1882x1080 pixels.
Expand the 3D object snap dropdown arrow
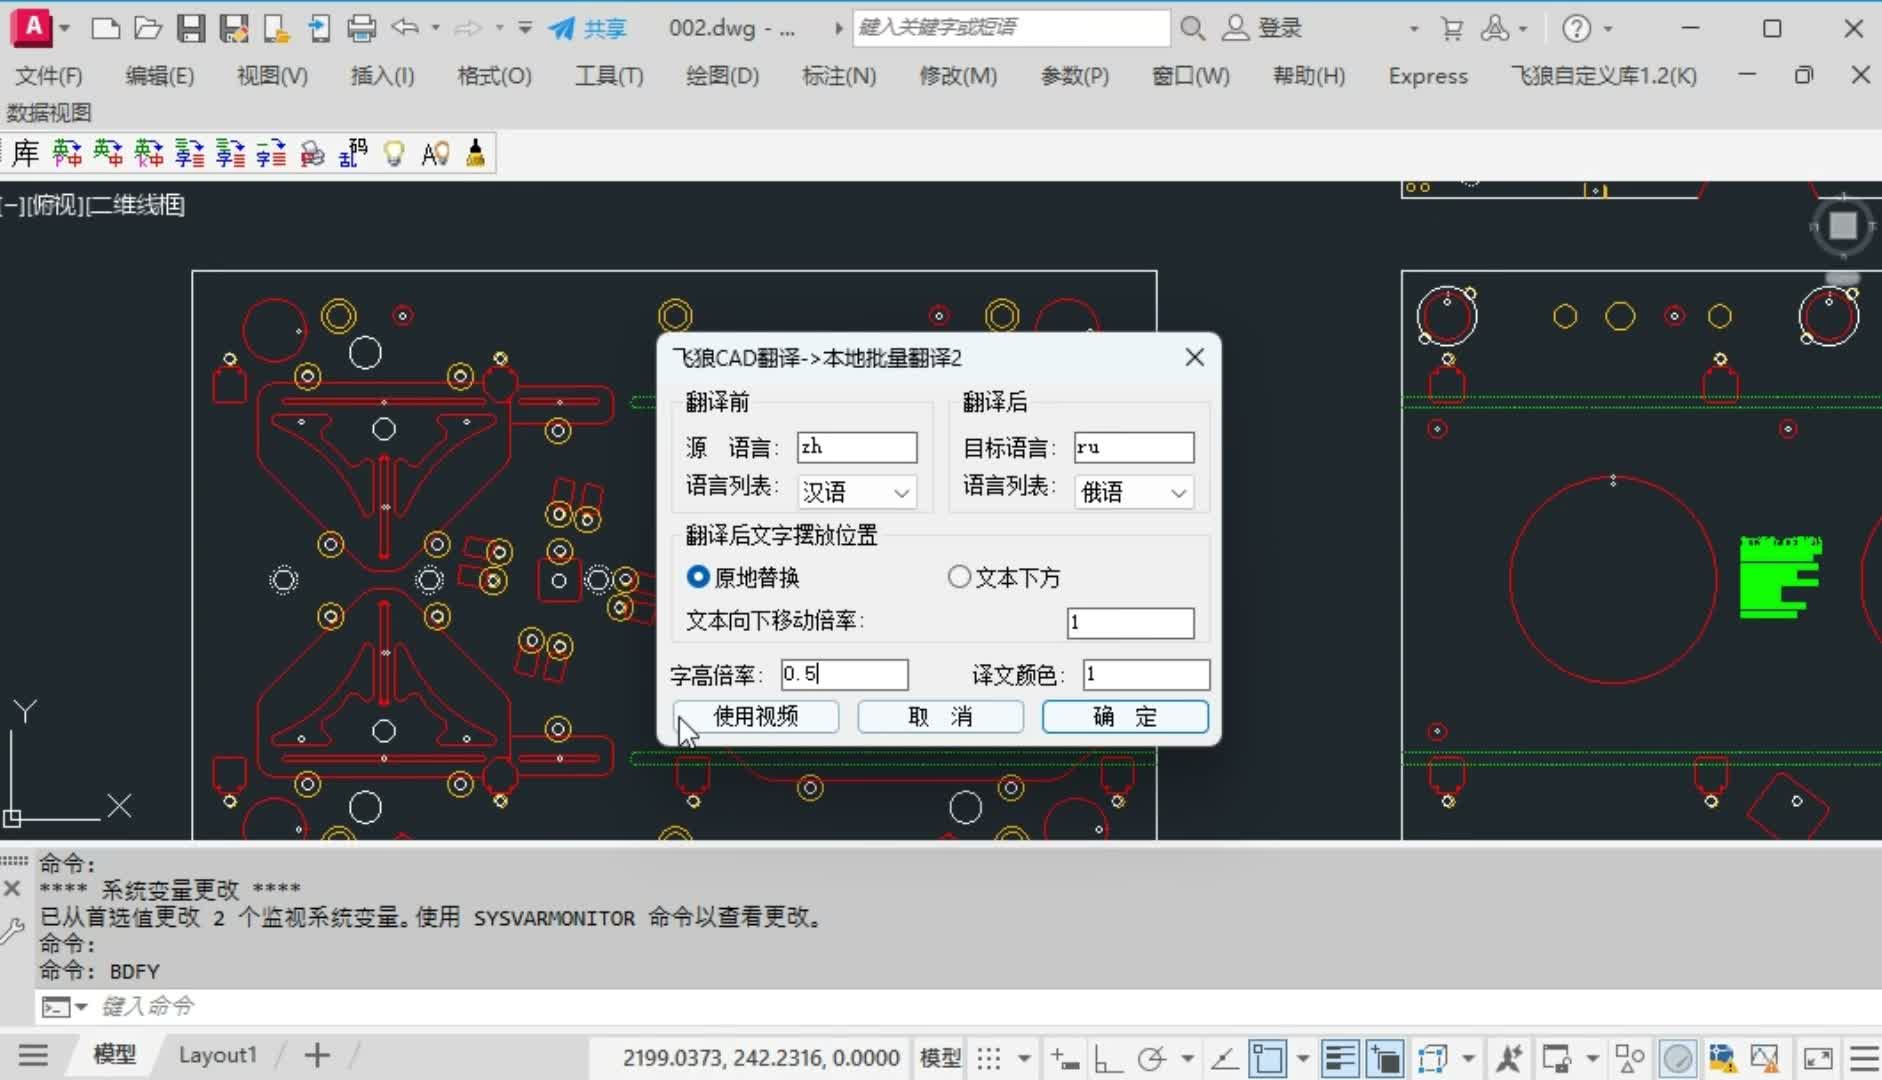[1468, 1058]
